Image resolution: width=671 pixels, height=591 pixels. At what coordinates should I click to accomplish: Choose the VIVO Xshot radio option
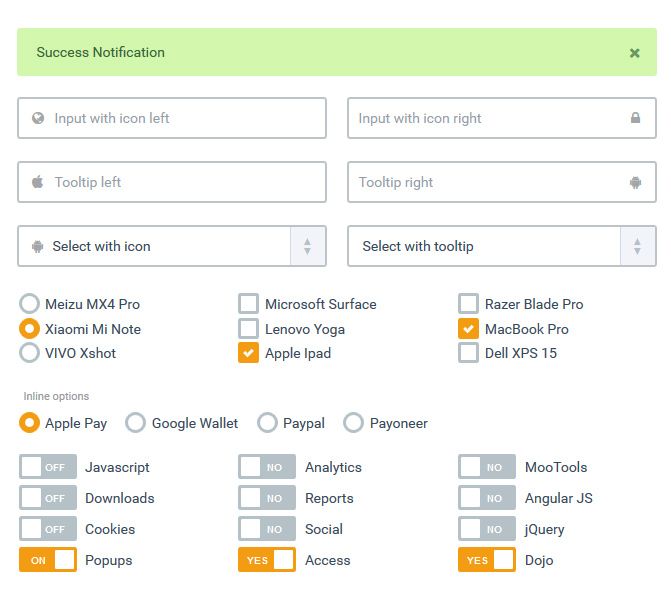(x=30, y=353)
